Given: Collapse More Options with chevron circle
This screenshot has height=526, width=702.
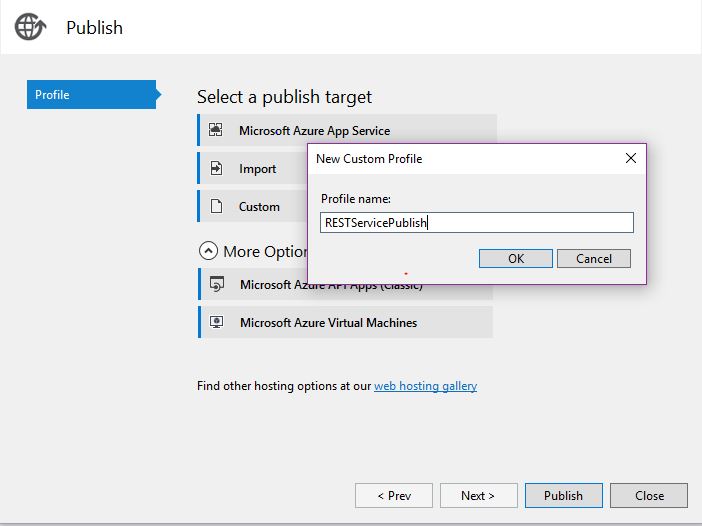Looking at the screenshot, I should (208, 251).
